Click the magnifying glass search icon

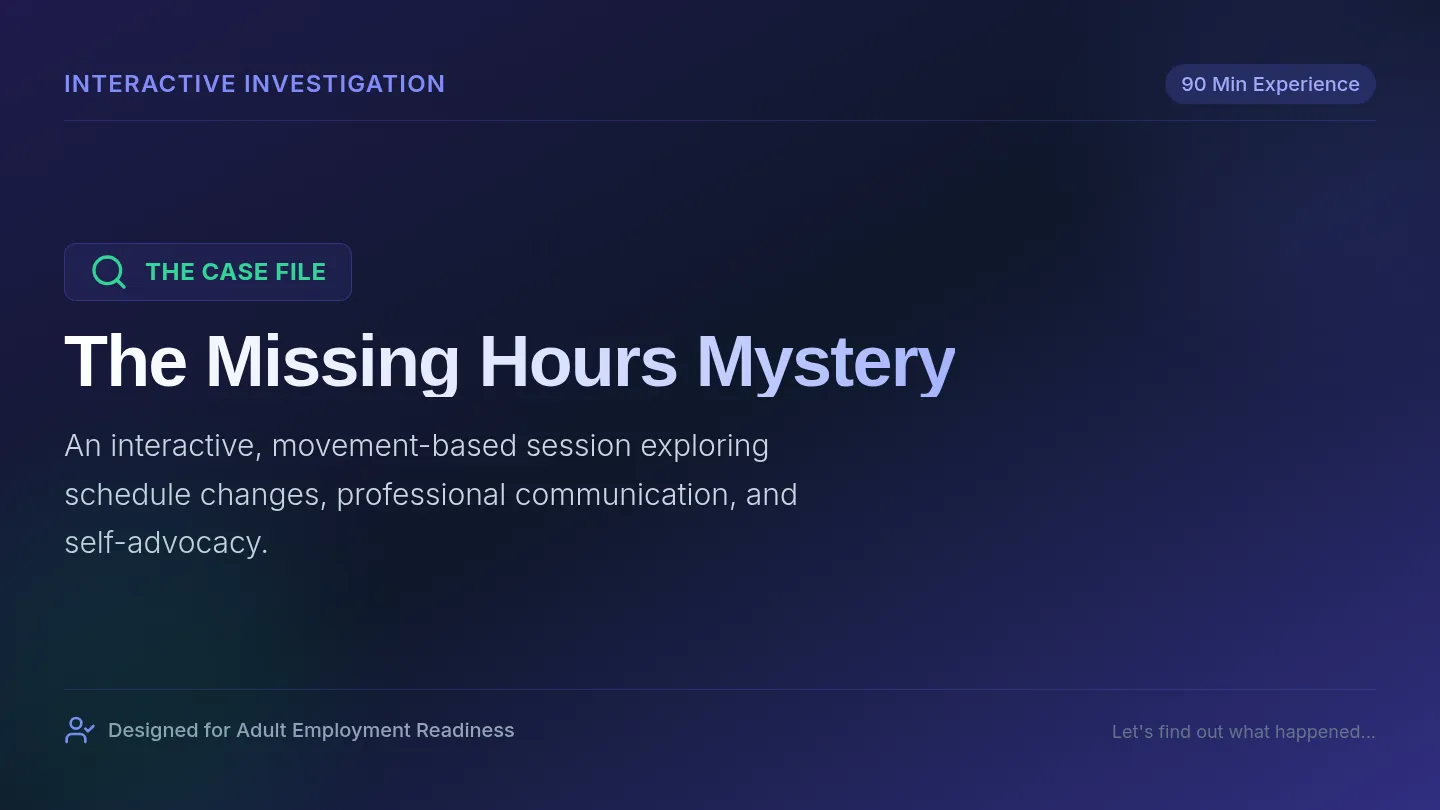pos(109,272)
